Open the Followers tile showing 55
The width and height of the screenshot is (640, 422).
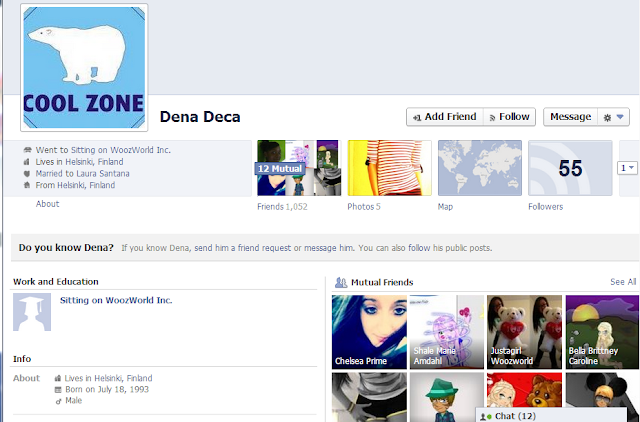coord(570,168)
